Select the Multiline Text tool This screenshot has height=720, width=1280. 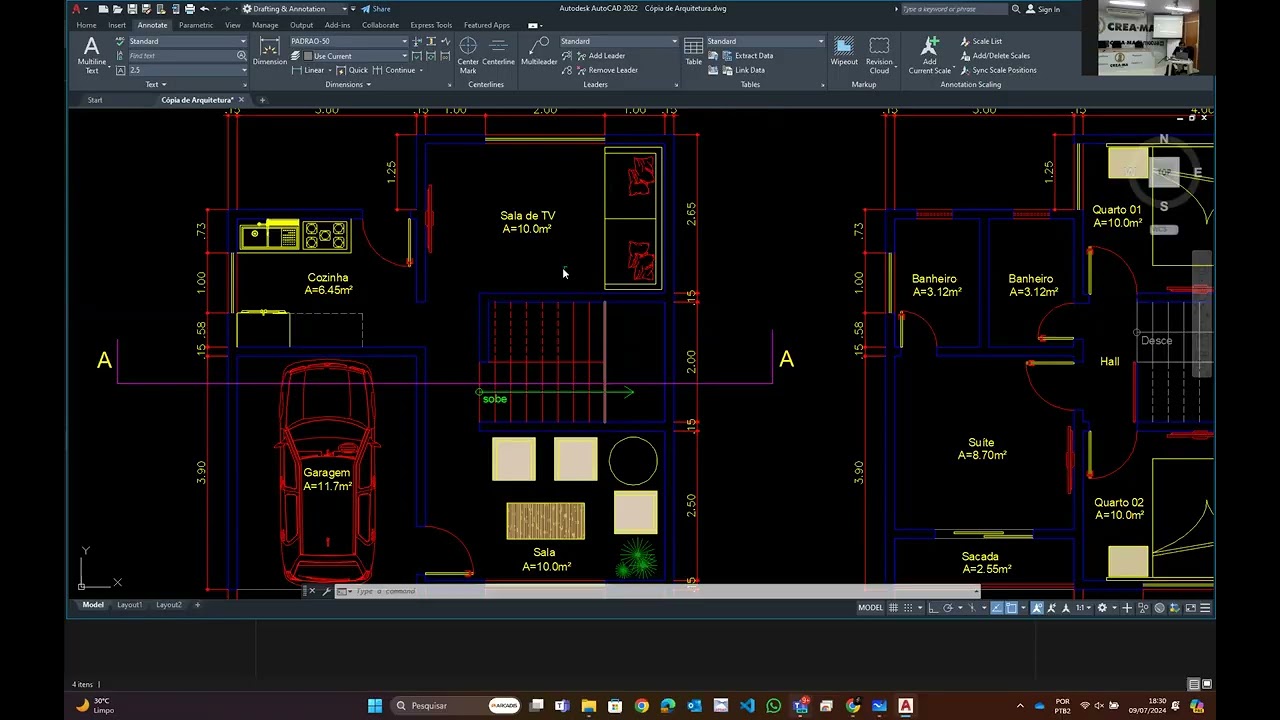tap(91, 55)
